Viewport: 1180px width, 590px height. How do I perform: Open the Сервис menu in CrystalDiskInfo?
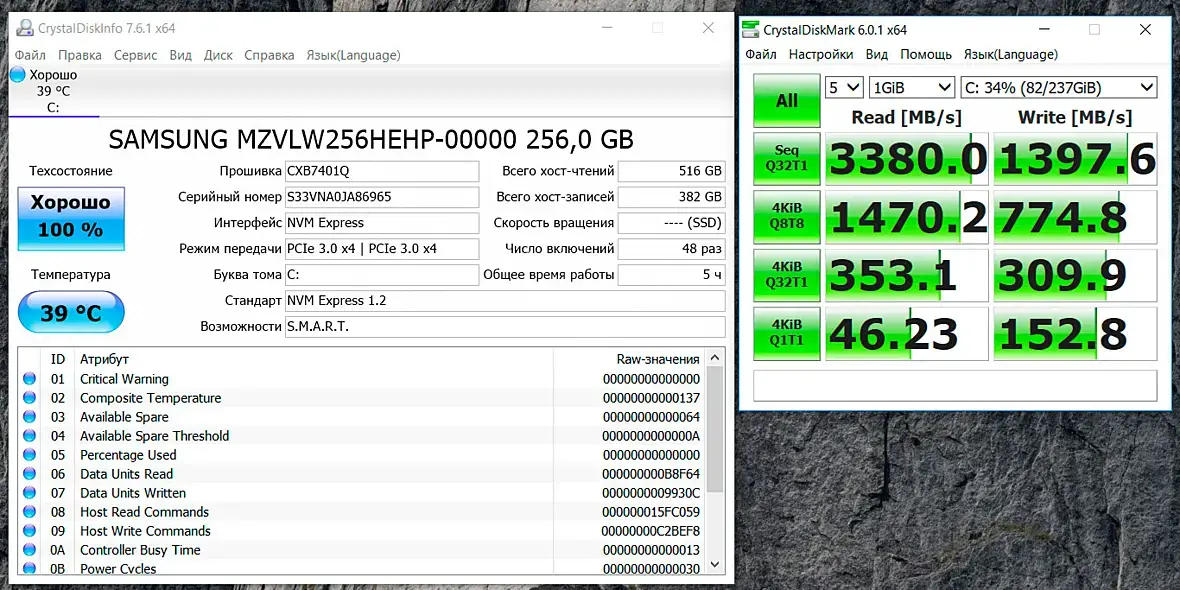tap(135, 55)
